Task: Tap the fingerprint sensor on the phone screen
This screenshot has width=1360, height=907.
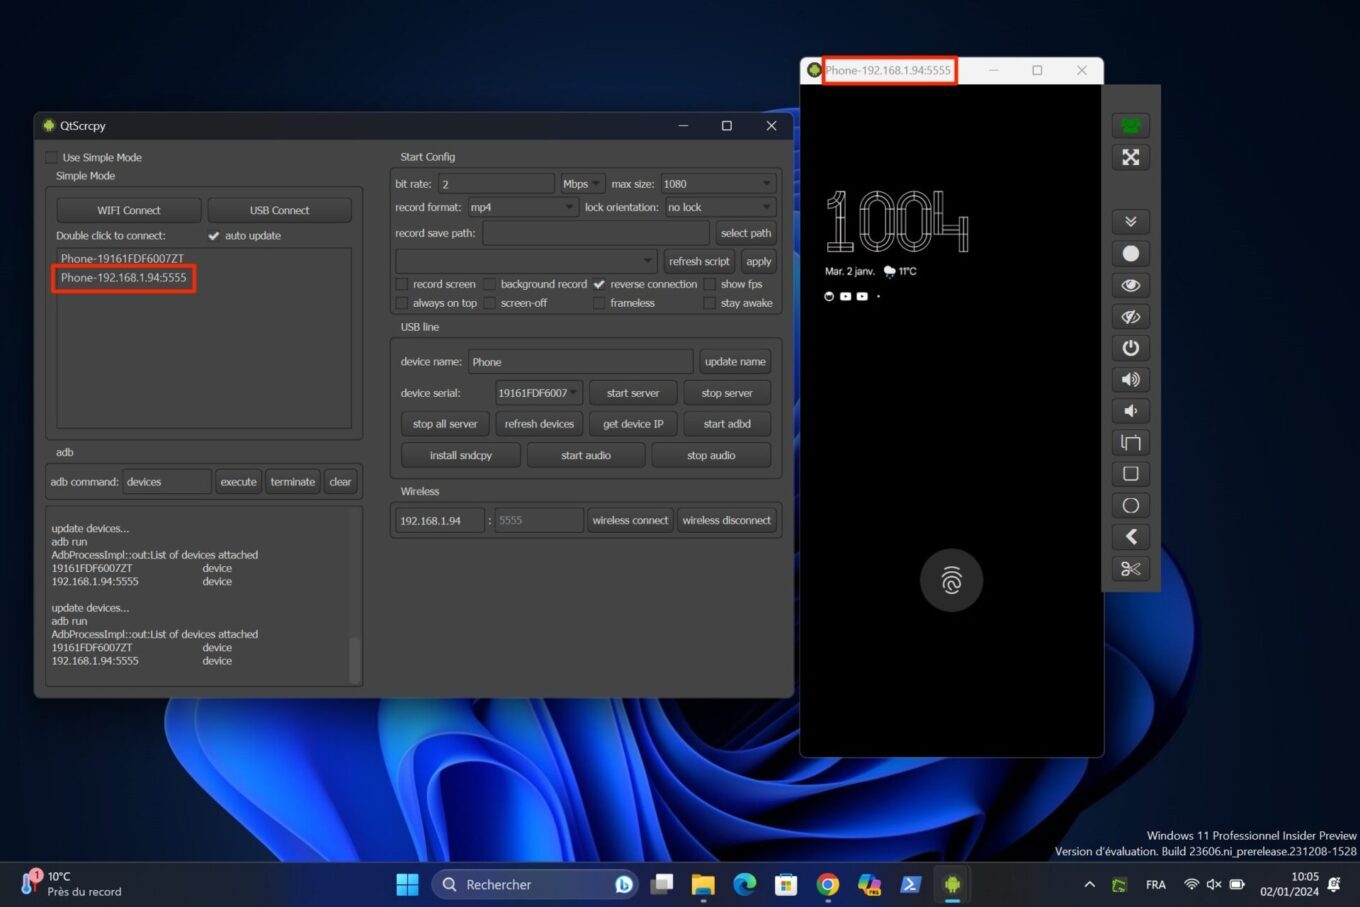Action: click(x=951, y=580)
